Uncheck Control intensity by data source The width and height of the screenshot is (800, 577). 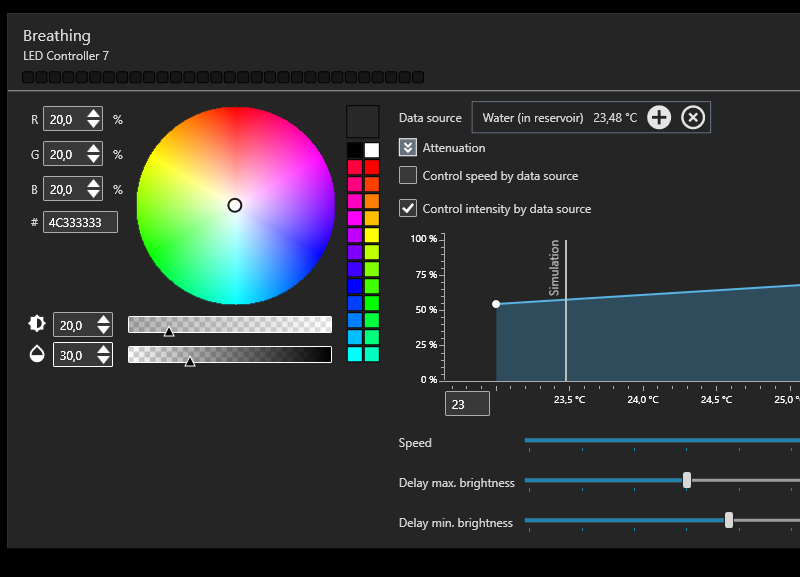(408, 209)
